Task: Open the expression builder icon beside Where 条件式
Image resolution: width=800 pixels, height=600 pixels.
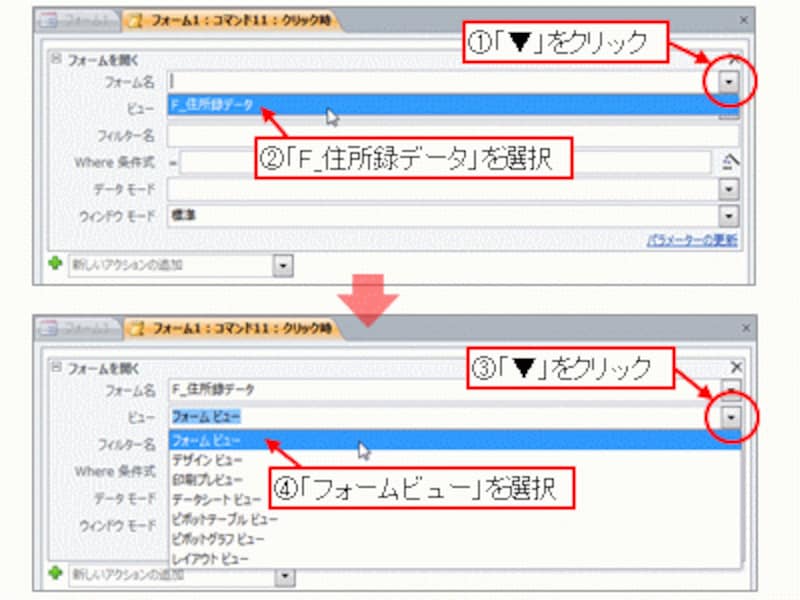Action: [x=730, y=162]
